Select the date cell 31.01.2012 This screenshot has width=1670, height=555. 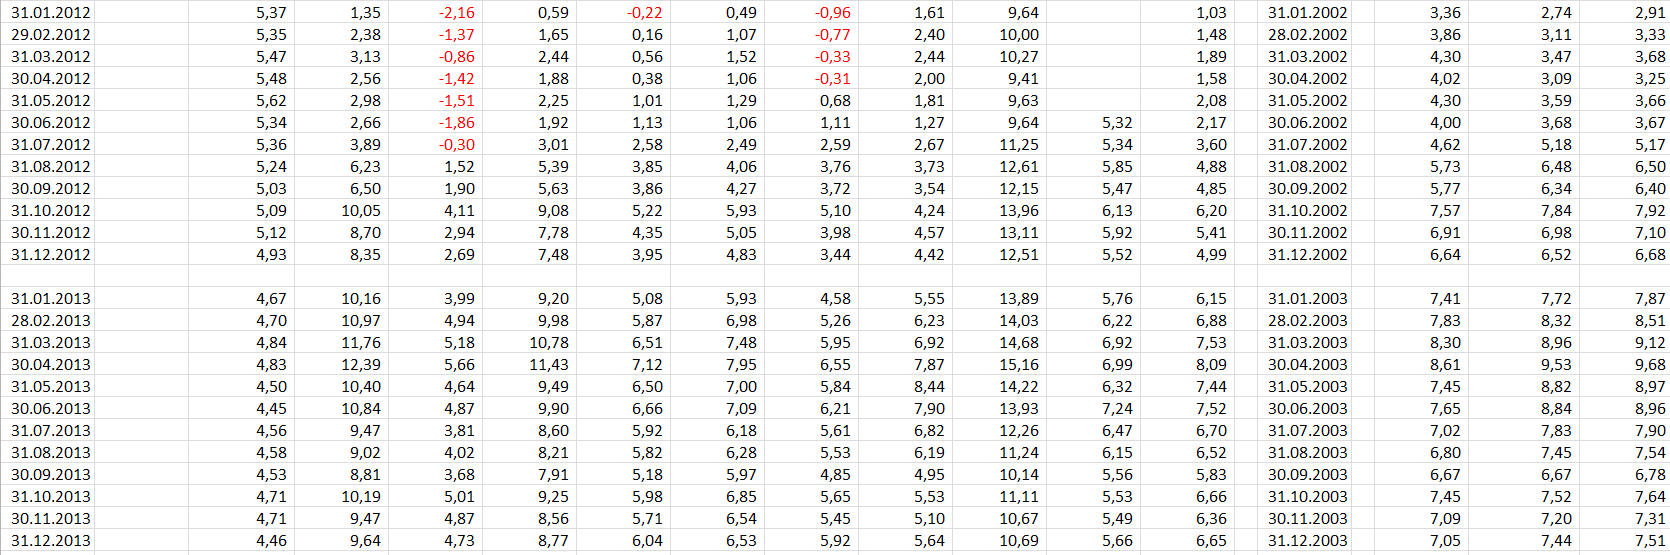[50, 13]
